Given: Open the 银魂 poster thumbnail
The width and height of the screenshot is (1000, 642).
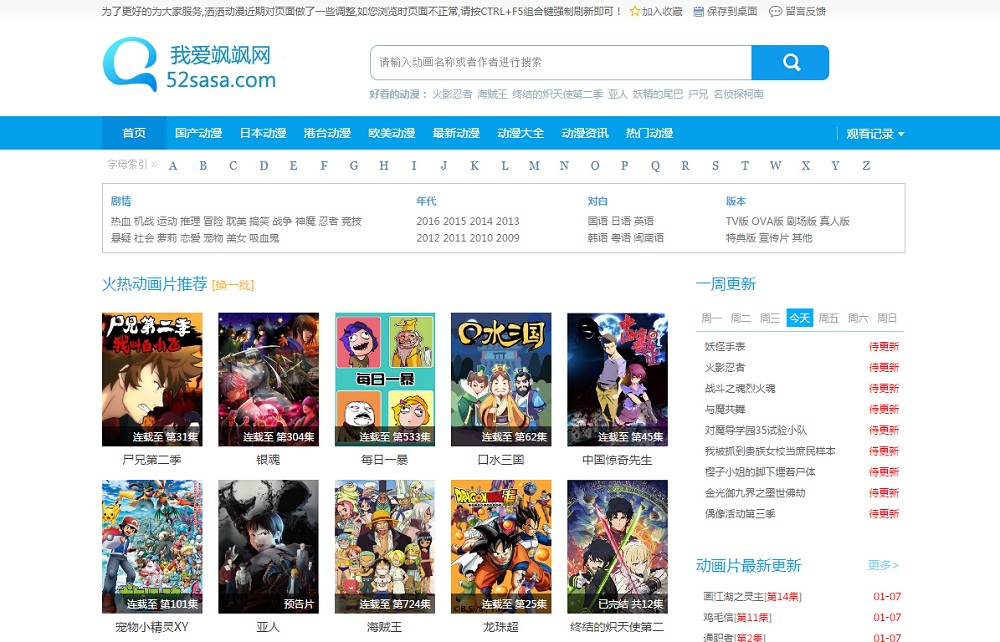Looking at the screenshot, I should tap(268, 379).
